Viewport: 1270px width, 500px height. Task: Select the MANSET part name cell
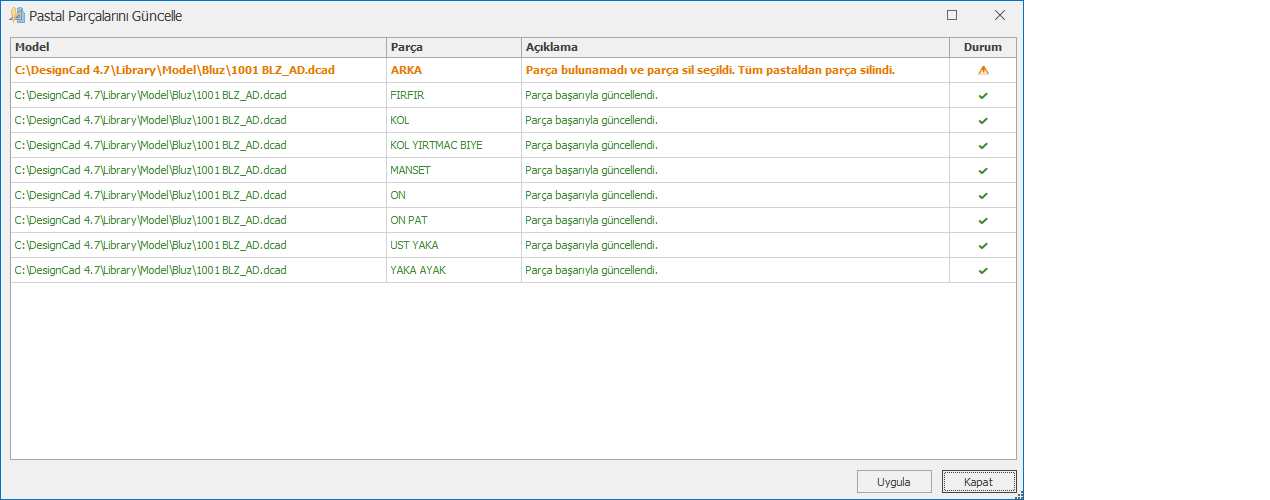[x=410, y=171]
